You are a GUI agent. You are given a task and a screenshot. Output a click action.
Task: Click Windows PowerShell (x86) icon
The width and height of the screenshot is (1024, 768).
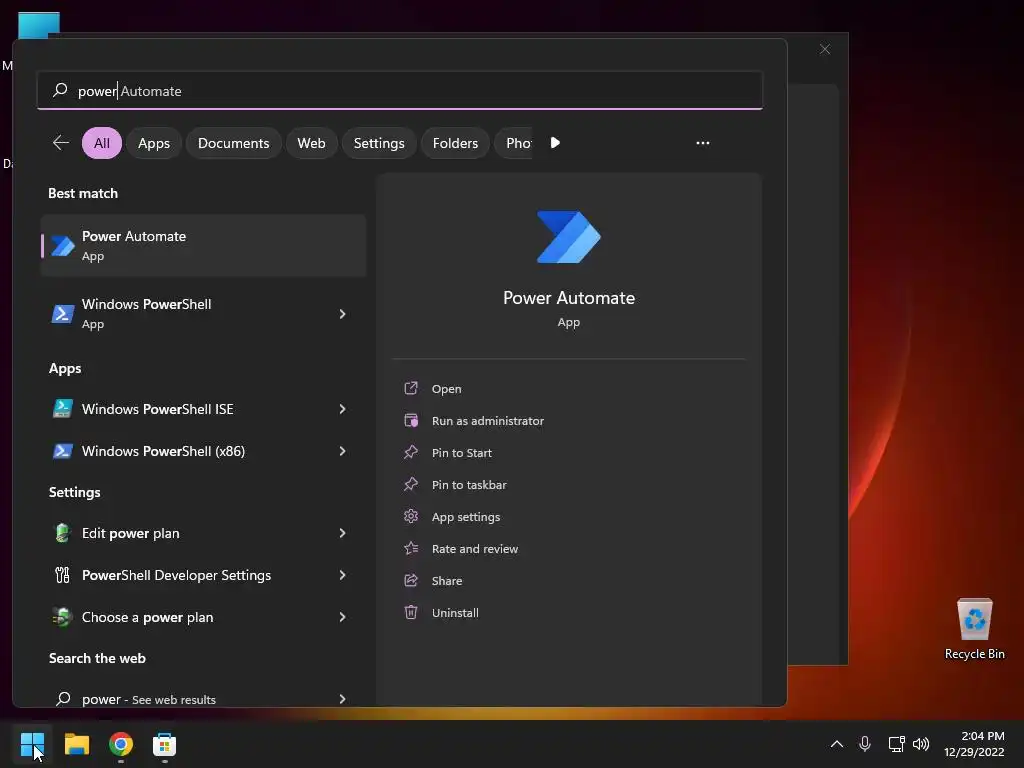tap(63, 451)
